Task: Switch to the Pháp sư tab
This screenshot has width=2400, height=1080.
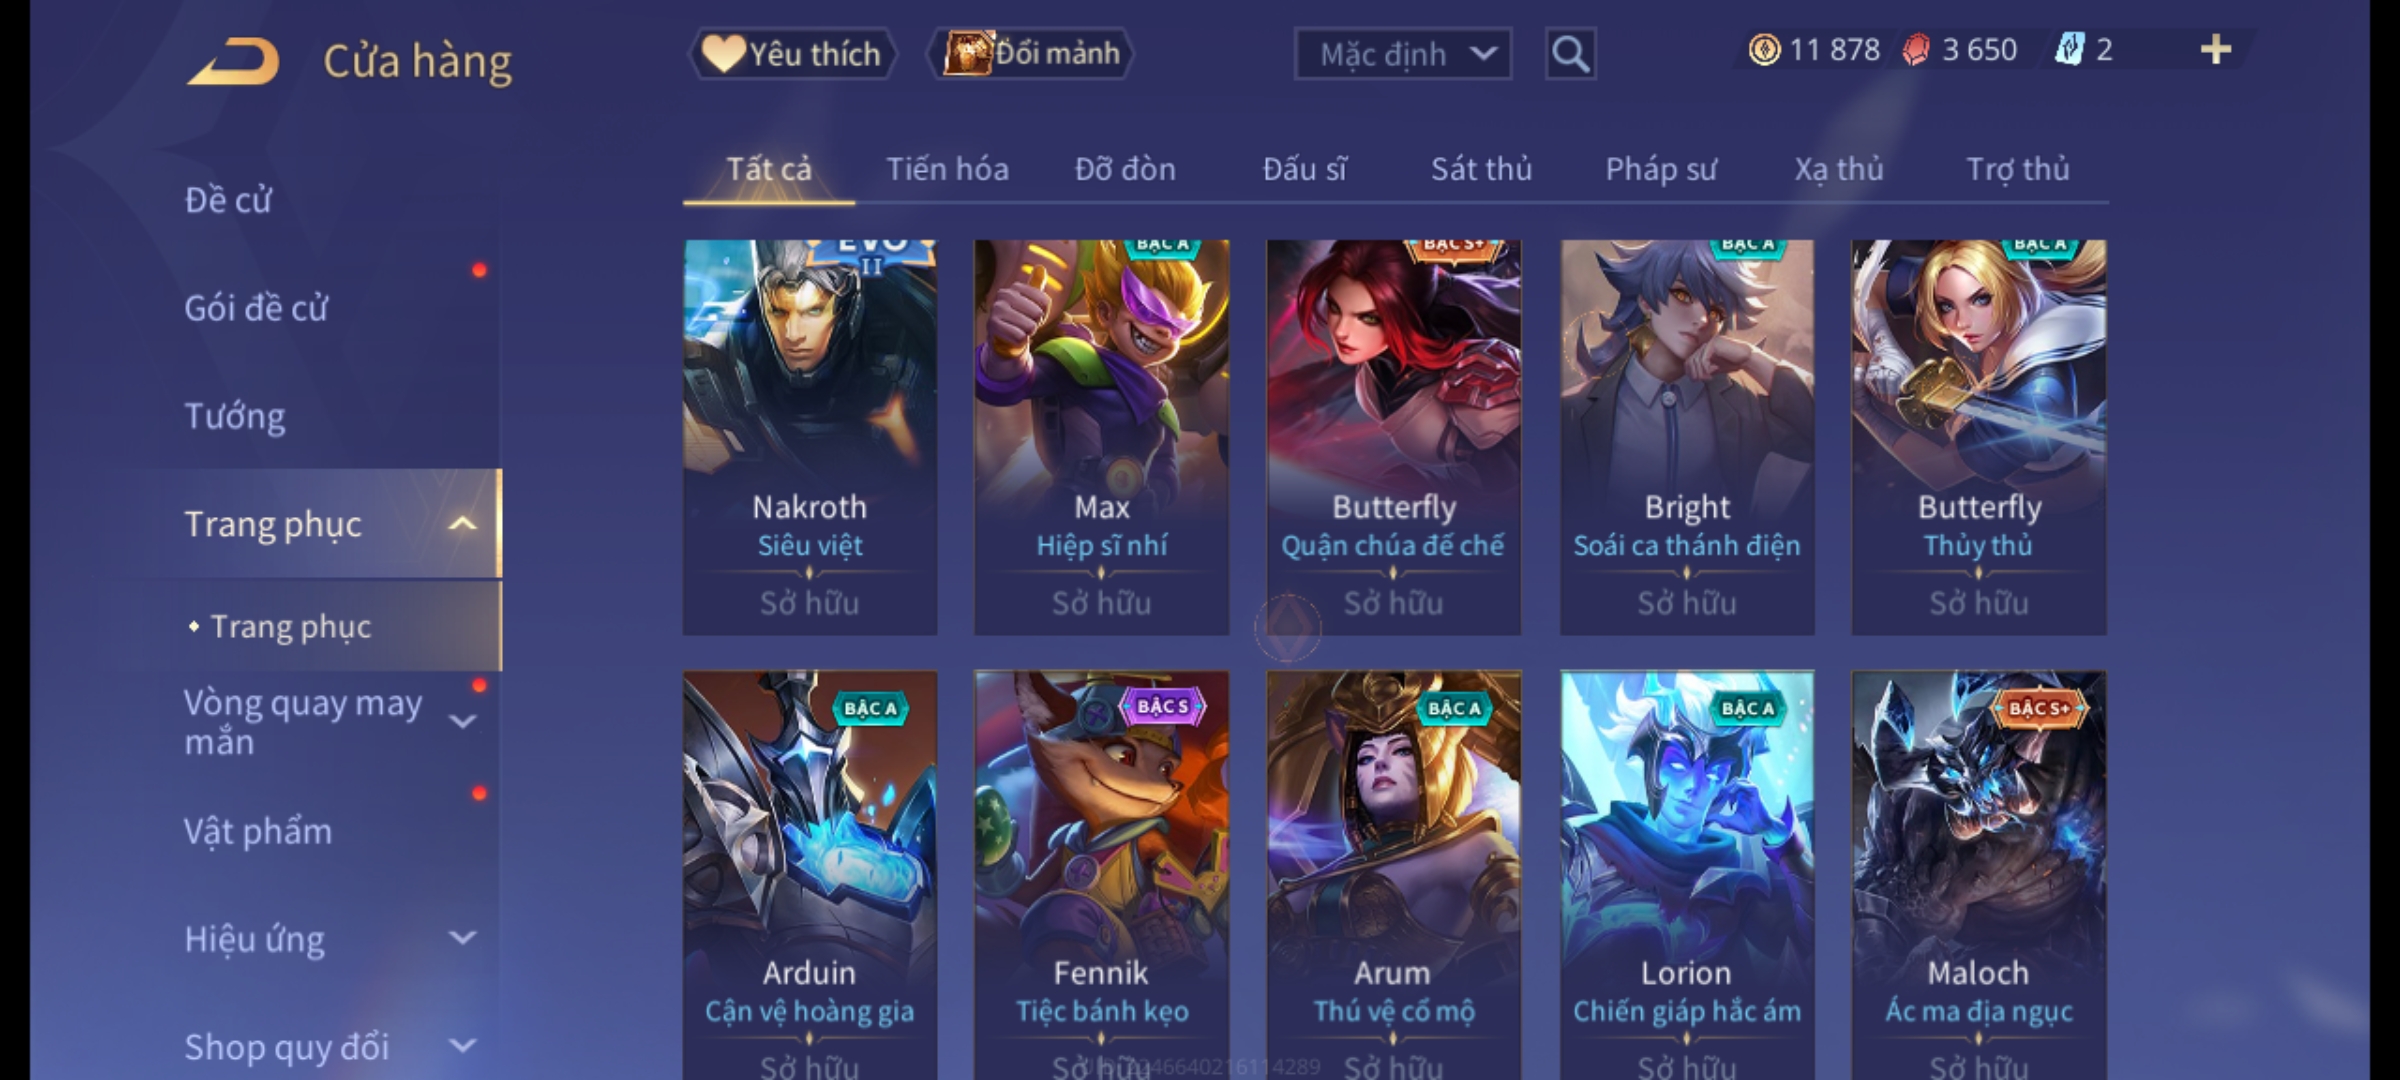Action: coord(1661,169)
